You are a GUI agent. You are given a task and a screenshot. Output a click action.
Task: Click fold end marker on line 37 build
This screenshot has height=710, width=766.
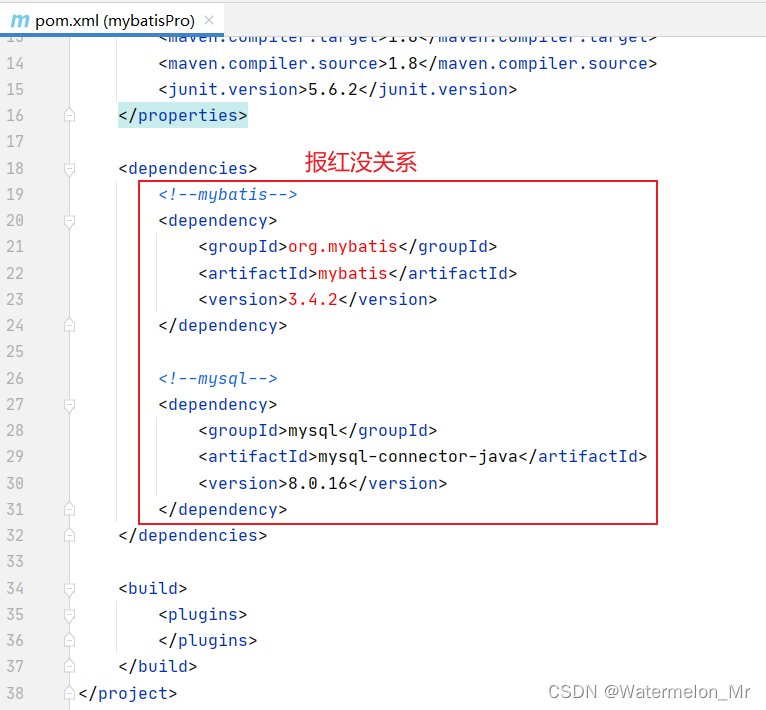point(69,667)
